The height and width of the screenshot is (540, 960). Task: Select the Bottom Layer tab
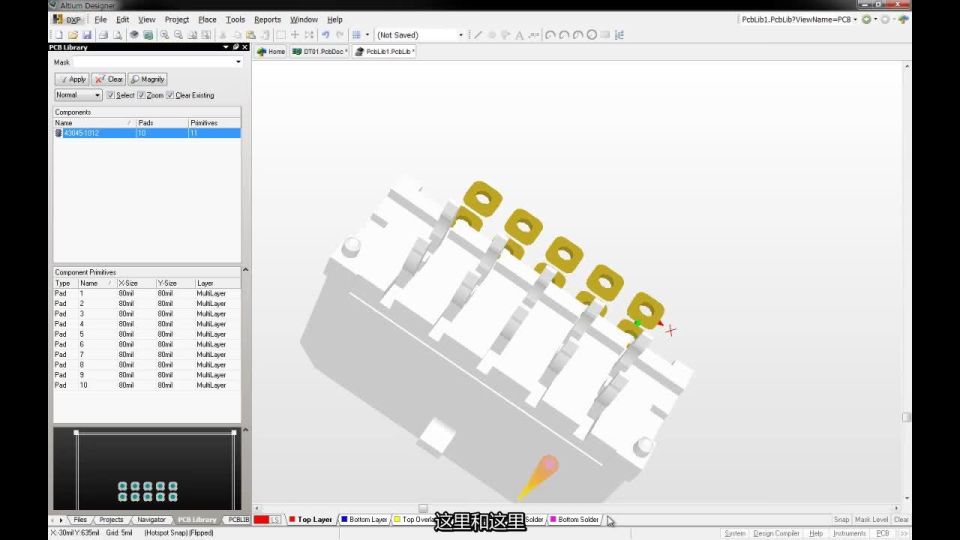[364, 519]
